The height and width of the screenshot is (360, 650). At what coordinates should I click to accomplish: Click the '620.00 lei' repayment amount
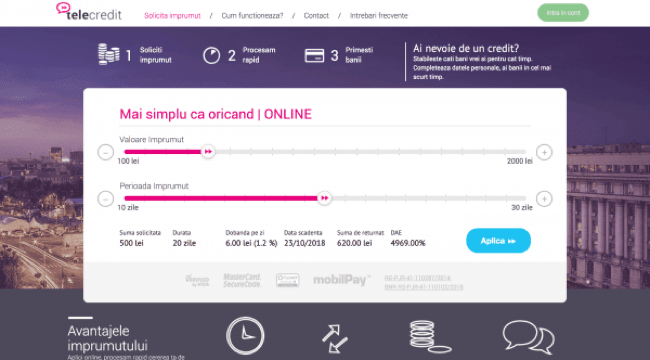pos(354,243)
